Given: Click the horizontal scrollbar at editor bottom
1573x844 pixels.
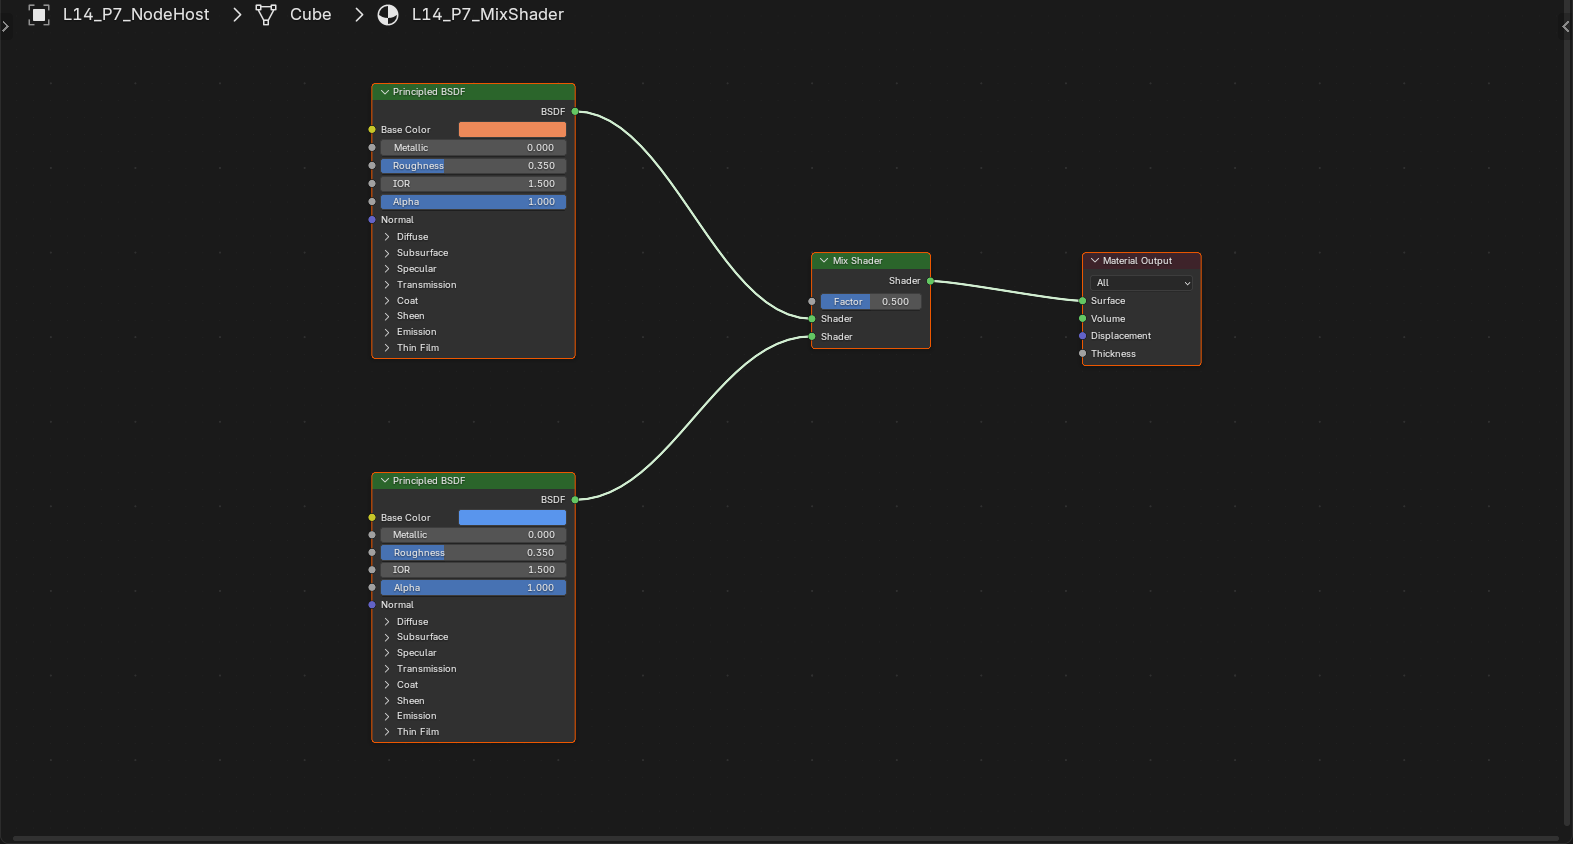Looking at the screenshot, I should 786,838.
